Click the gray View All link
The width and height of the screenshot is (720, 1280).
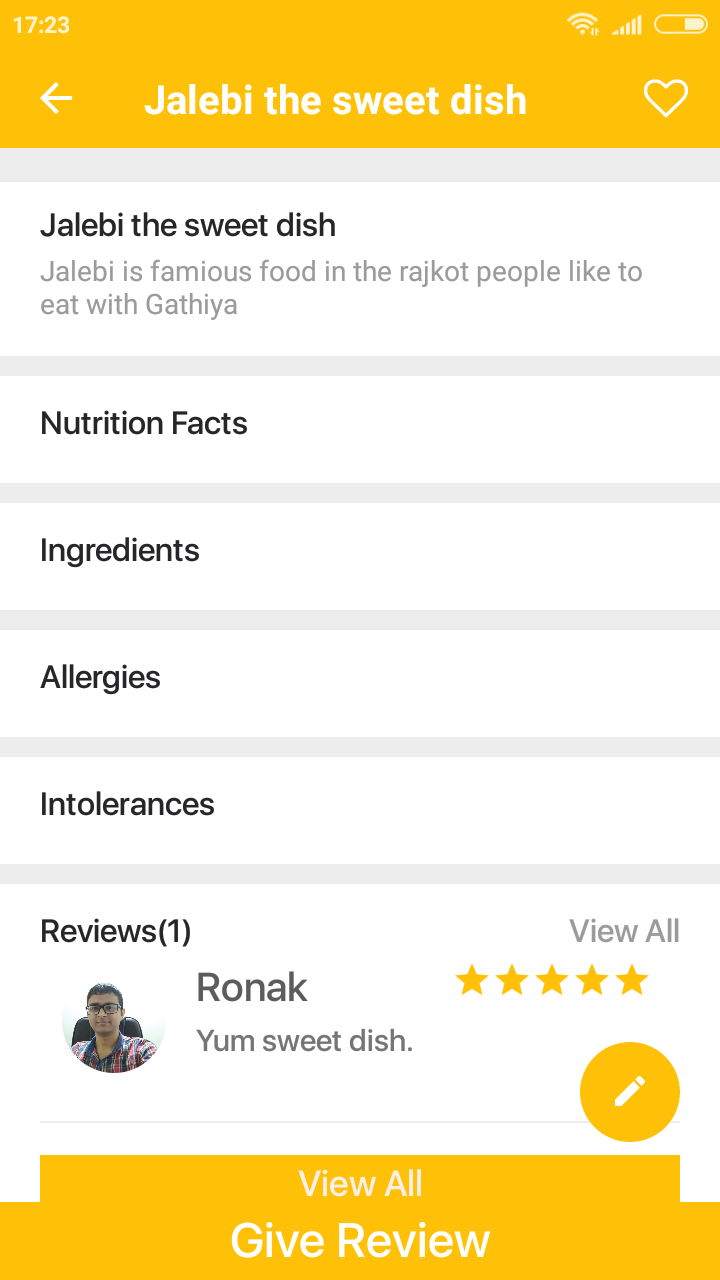click(624, 932)
